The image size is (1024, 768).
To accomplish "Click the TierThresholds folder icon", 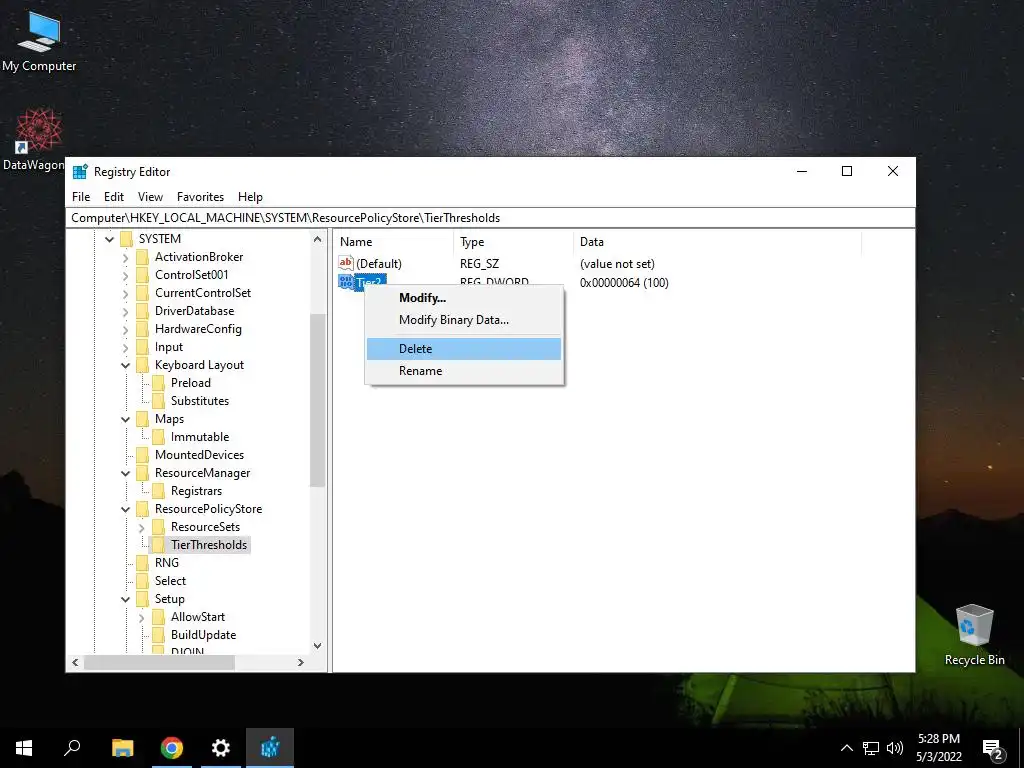I will coord(159,545).
